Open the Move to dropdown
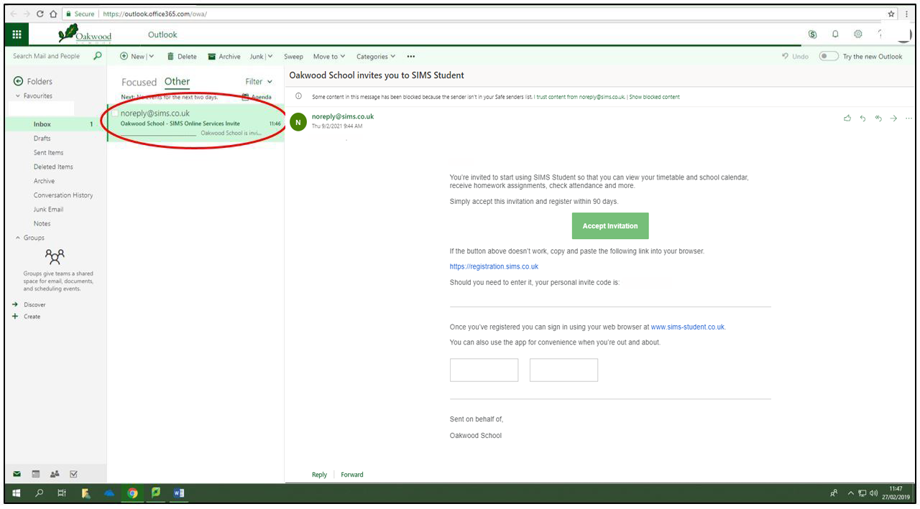 [x=329, y=56]
